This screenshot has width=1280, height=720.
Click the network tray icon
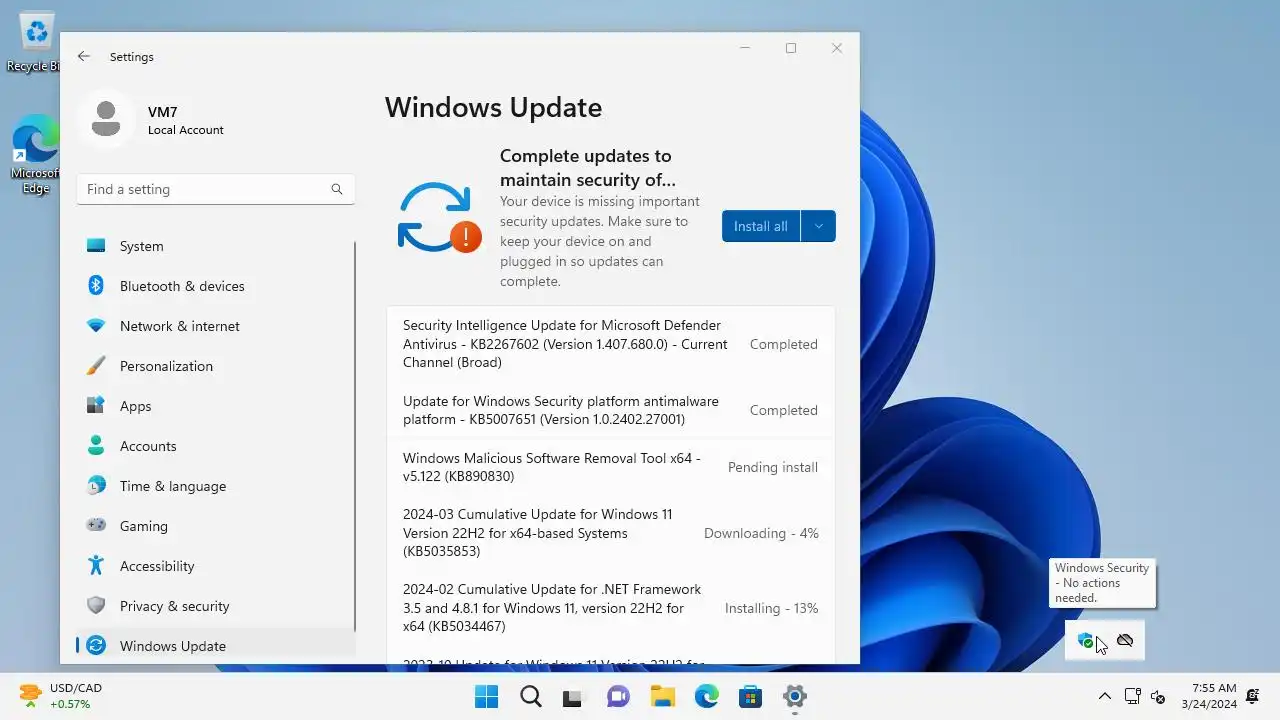pyautogui.click(x=1133, y=696)
